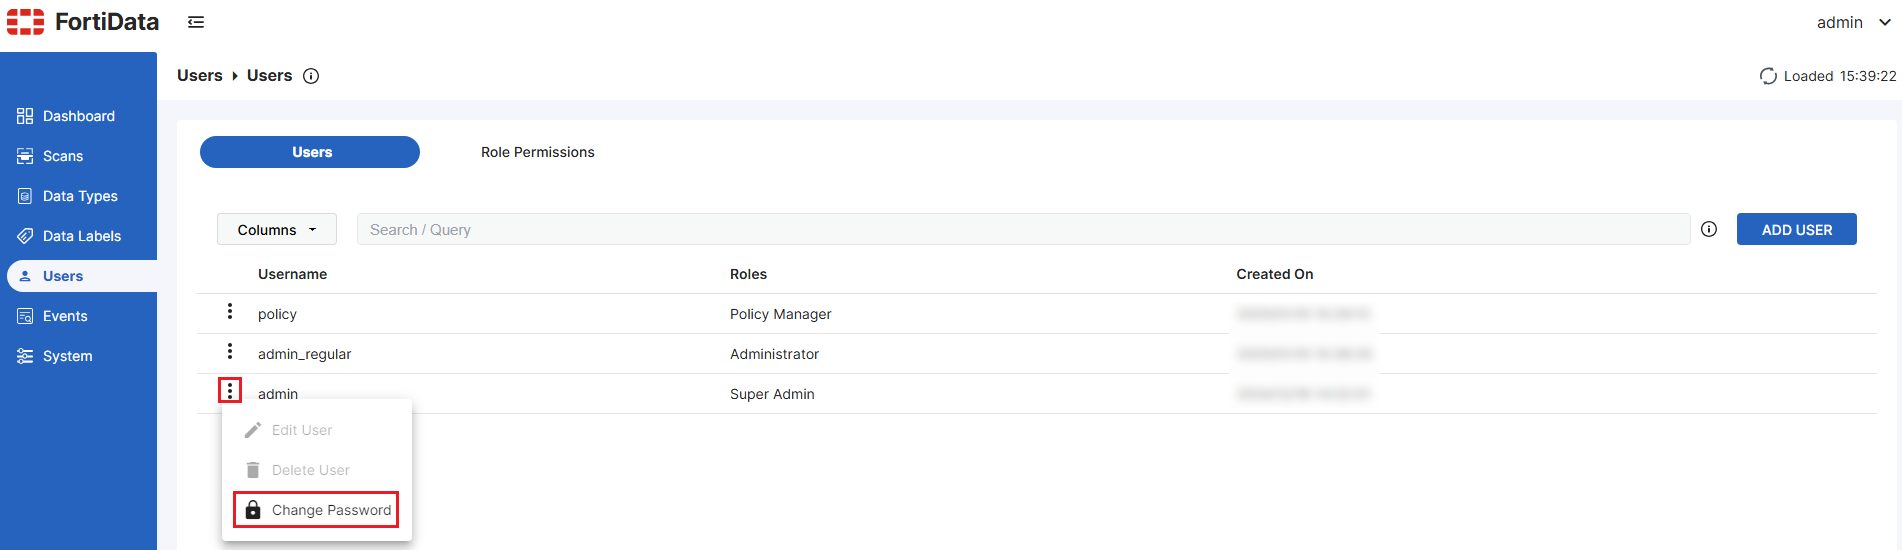Click the trash icon for Delete User

[x=253, y=470]
